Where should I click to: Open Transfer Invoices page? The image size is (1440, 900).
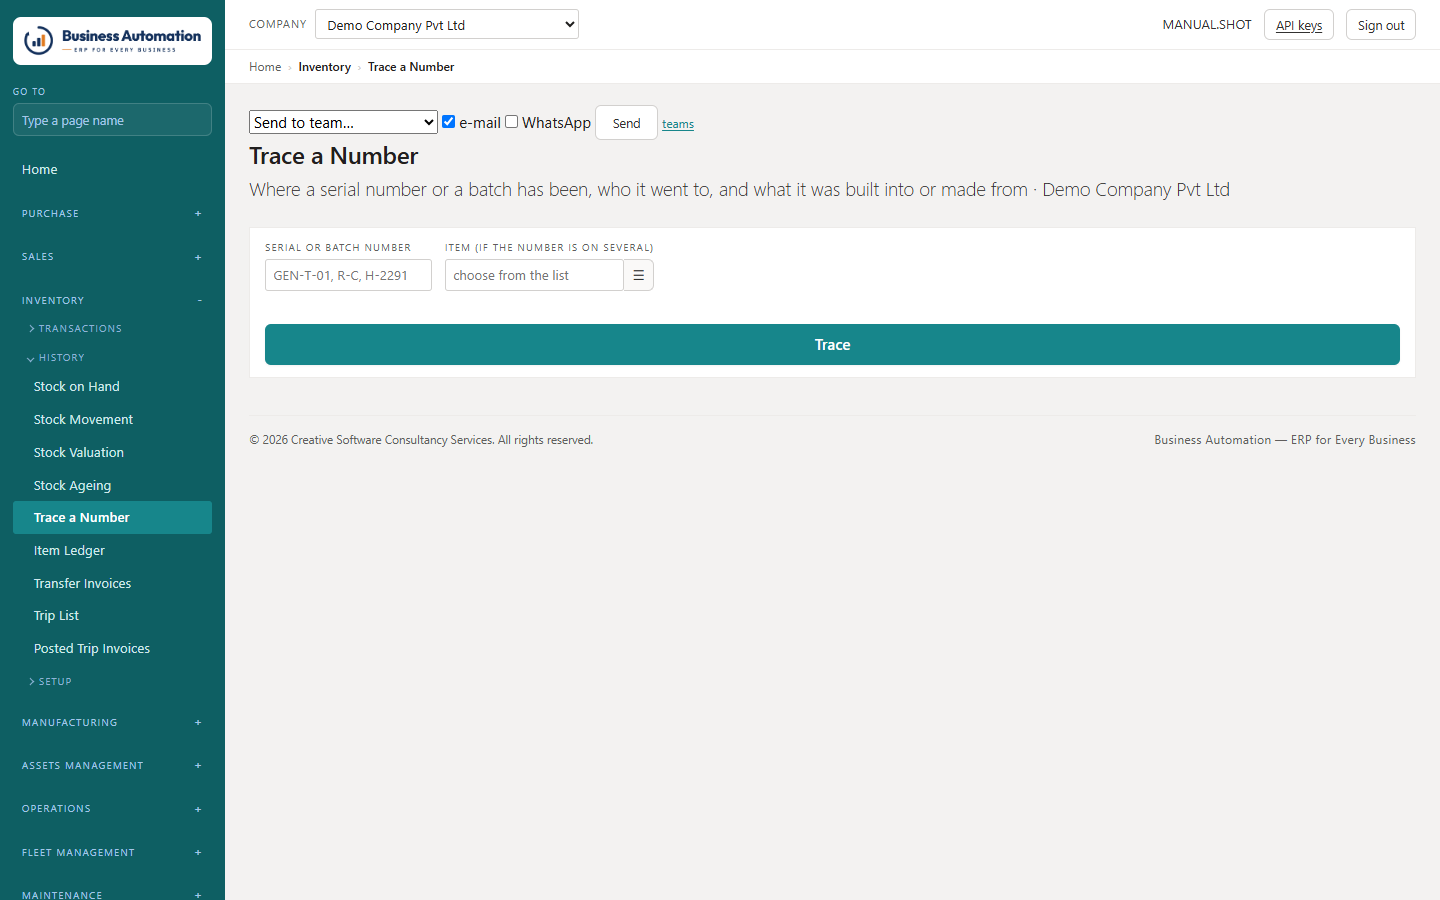(112, 583)
